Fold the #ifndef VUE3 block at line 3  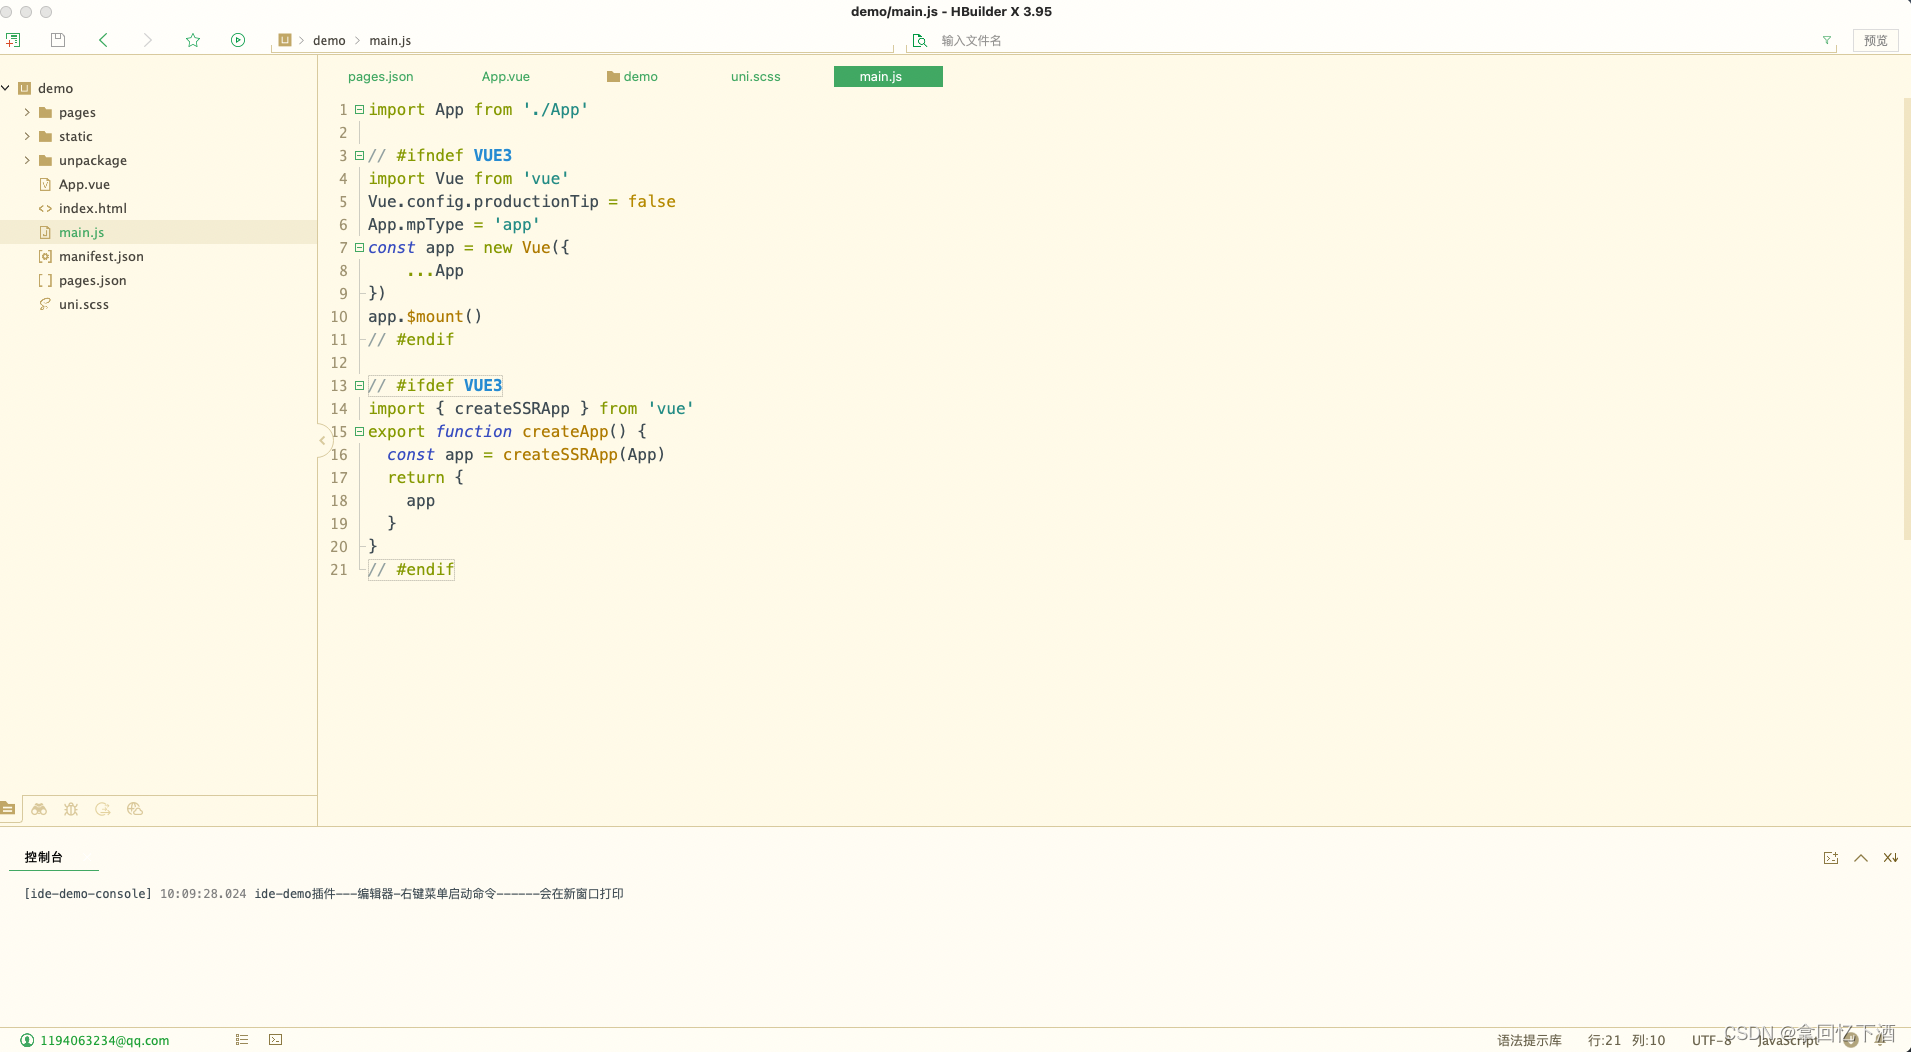pos(359,156)
